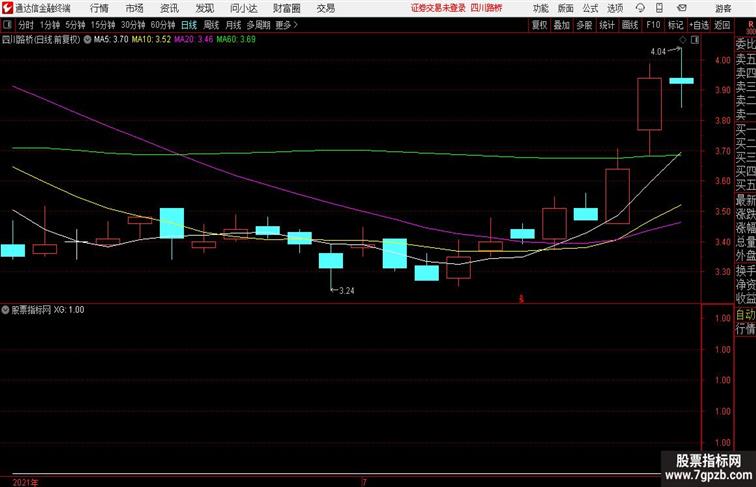The width and height of the screenshot is (756, 487).
Task: Click the MA5: 3.70 indicator label
Action: [x=111, y=40]
